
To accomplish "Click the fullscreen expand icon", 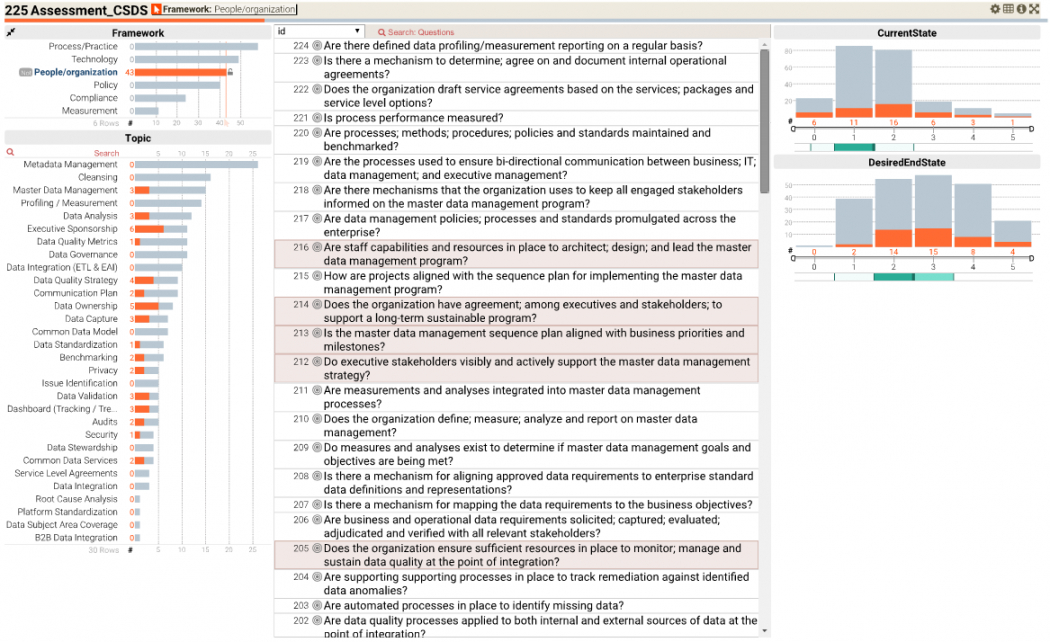I will [x=1034, y=9].
